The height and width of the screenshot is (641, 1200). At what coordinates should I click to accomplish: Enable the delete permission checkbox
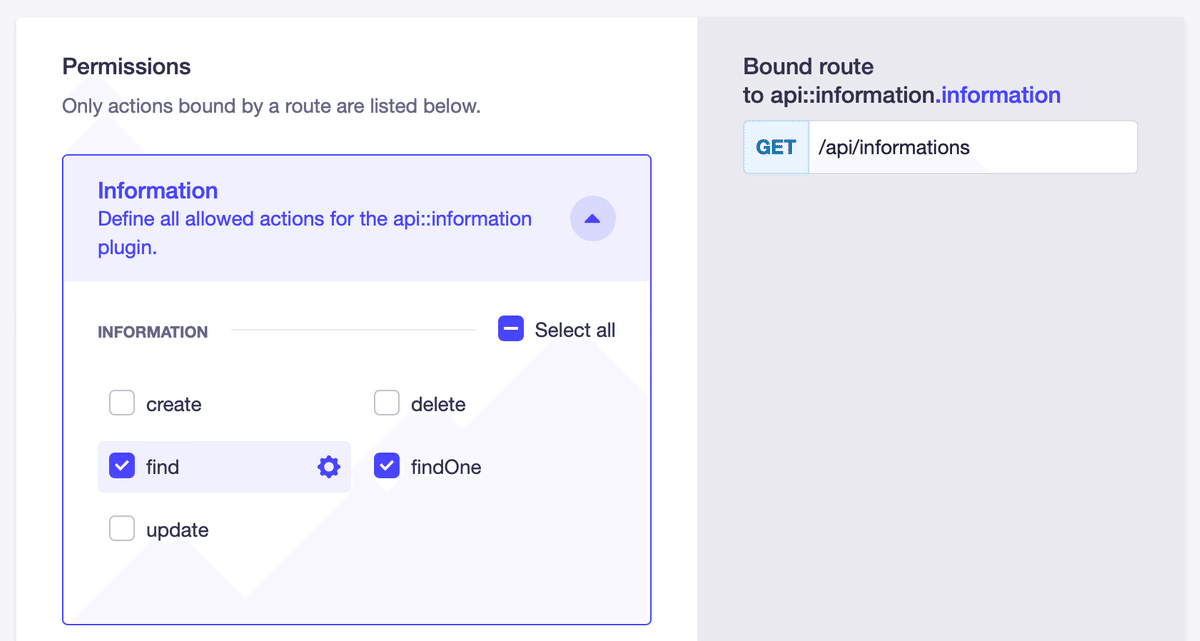pos(387,403)
